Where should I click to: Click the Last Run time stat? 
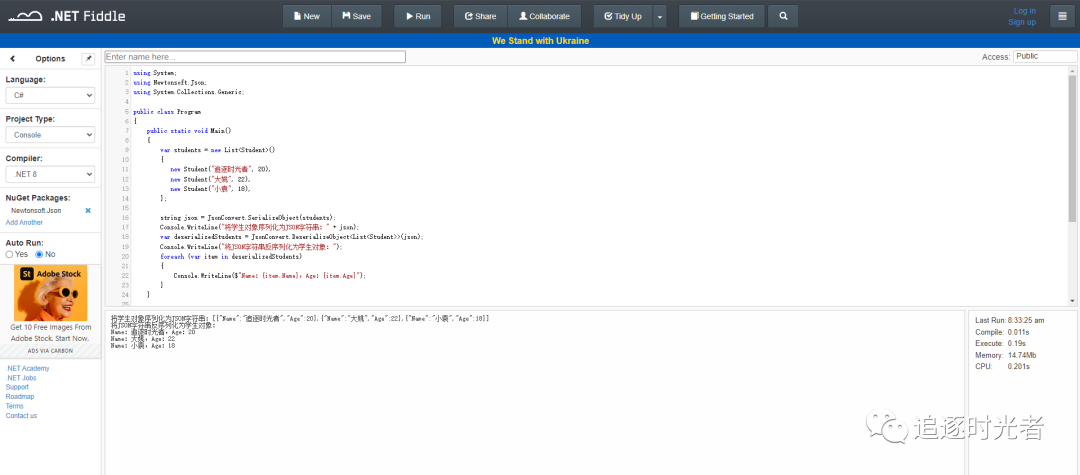(1010, 320)
